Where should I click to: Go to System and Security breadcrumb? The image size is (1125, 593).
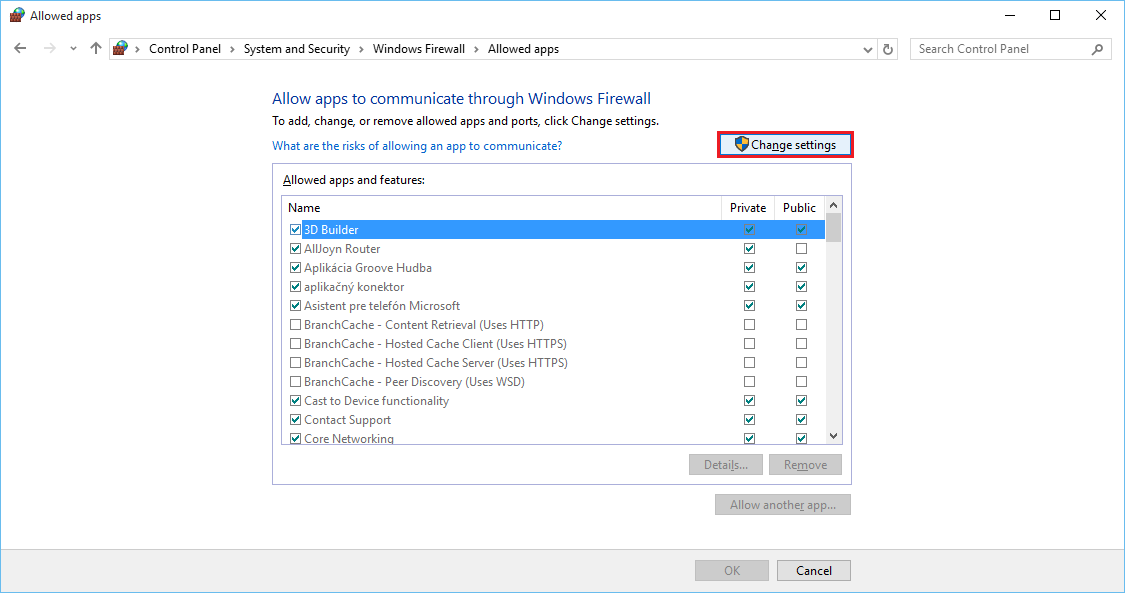296,49
